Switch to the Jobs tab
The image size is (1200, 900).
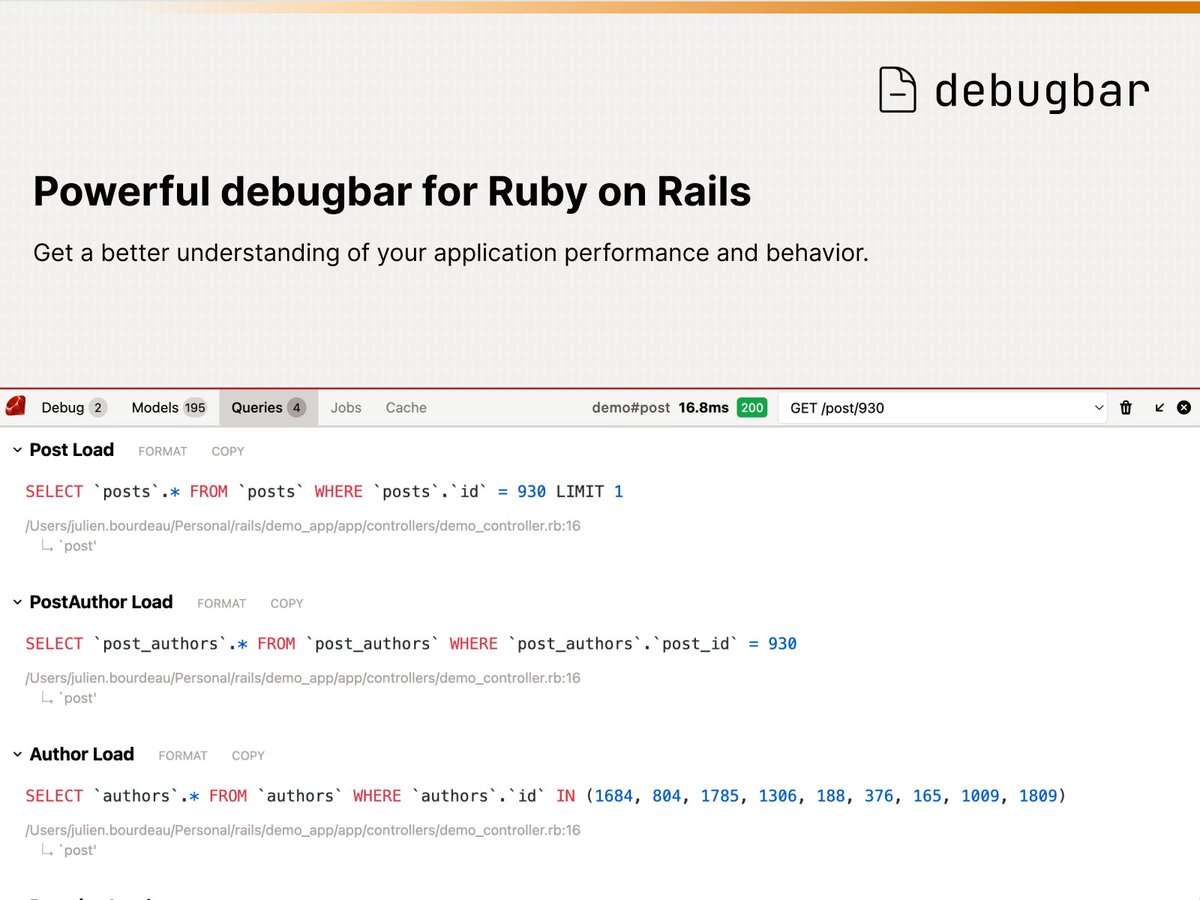pyautogui.click(x=346, y=407)
